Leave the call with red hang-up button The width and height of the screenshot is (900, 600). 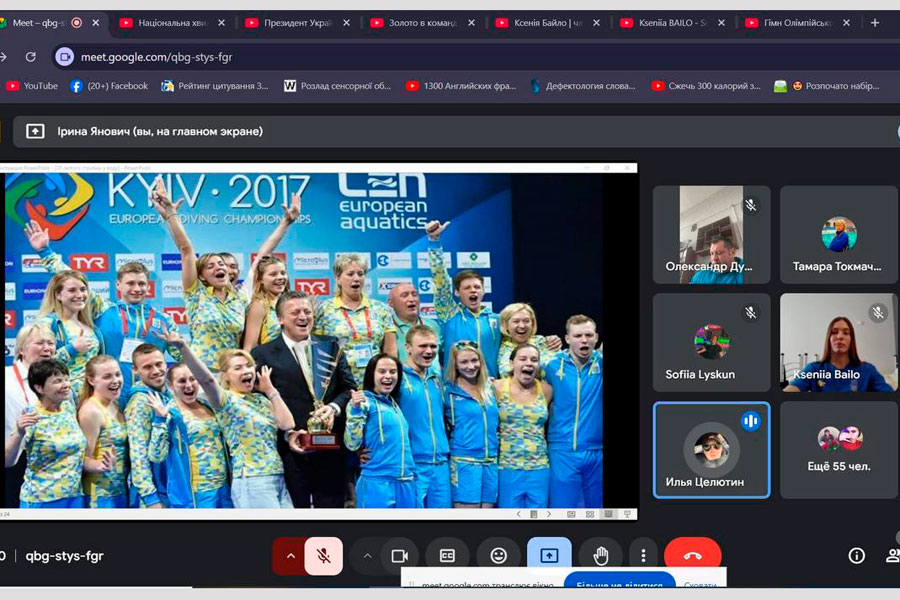692,556
